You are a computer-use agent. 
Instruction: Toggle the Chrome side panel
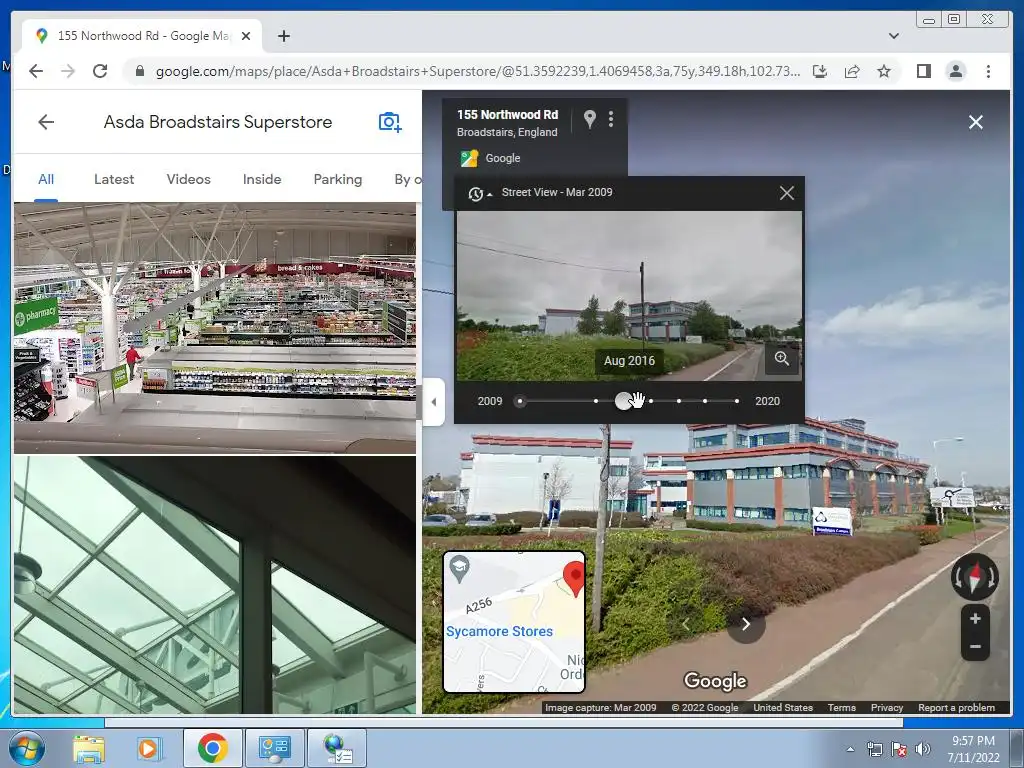coord(923,71)
